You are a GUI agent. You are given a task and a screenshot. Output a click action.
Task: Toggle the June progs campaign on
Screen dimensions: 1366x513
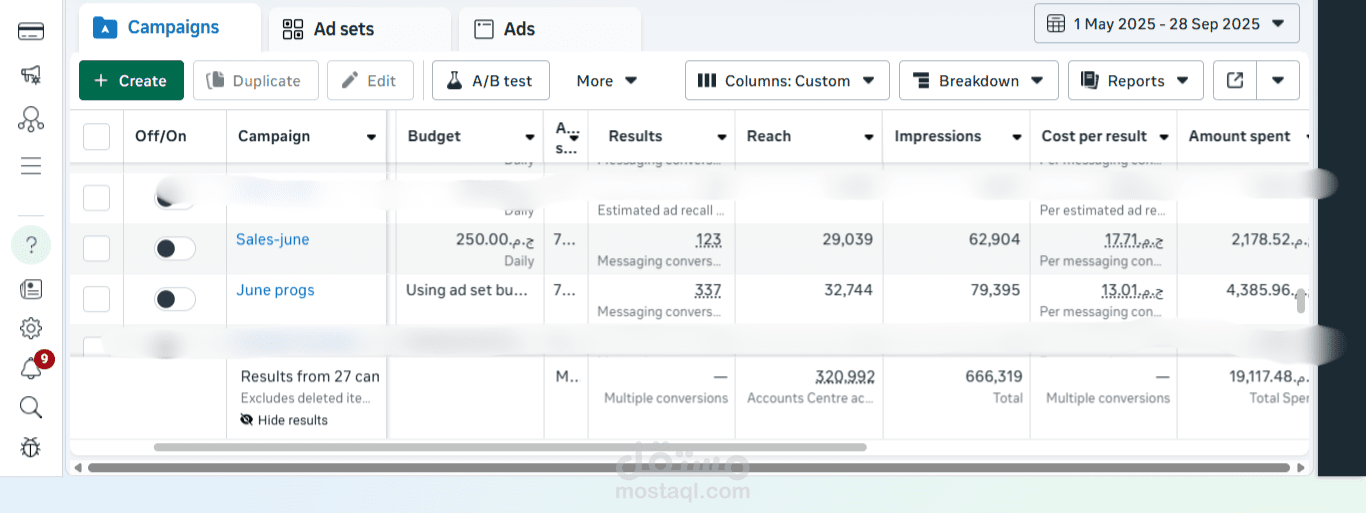[x=175, y=299]
